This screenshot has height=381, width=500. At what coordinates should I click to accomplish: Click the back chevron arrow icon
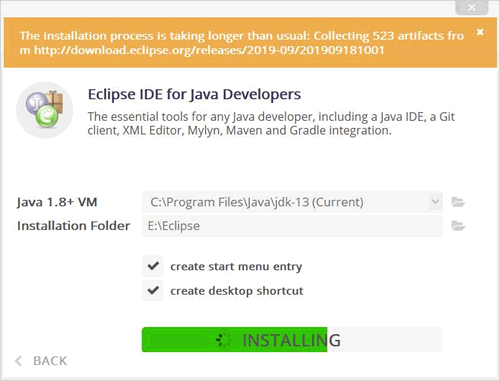click(x=19, y=361)
